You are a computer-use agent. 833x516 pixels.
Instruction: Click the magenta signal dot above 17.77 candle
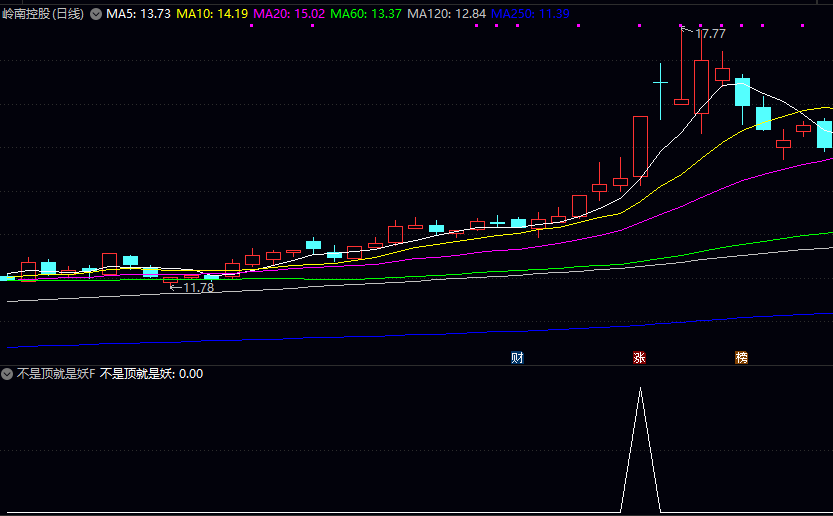(x=680, y=26)
